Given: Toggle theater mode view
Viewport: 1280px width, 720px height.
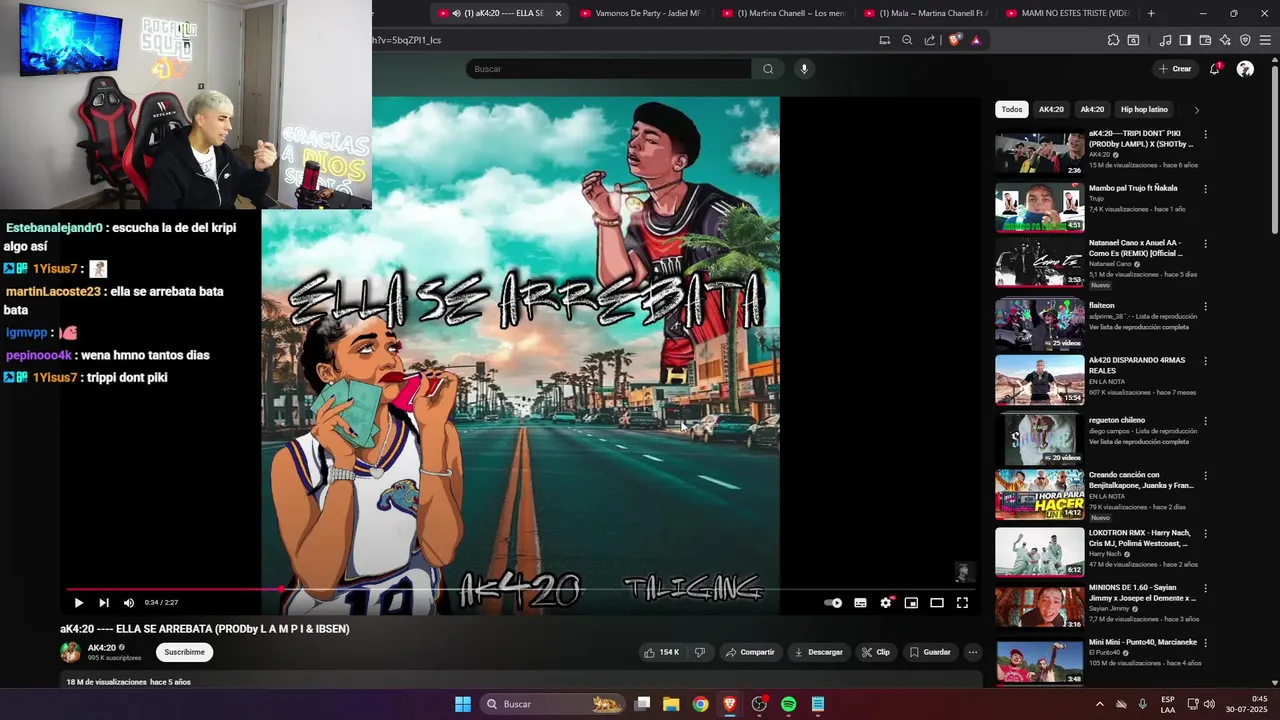Looking at the screenshot, I should coord(937,603).
